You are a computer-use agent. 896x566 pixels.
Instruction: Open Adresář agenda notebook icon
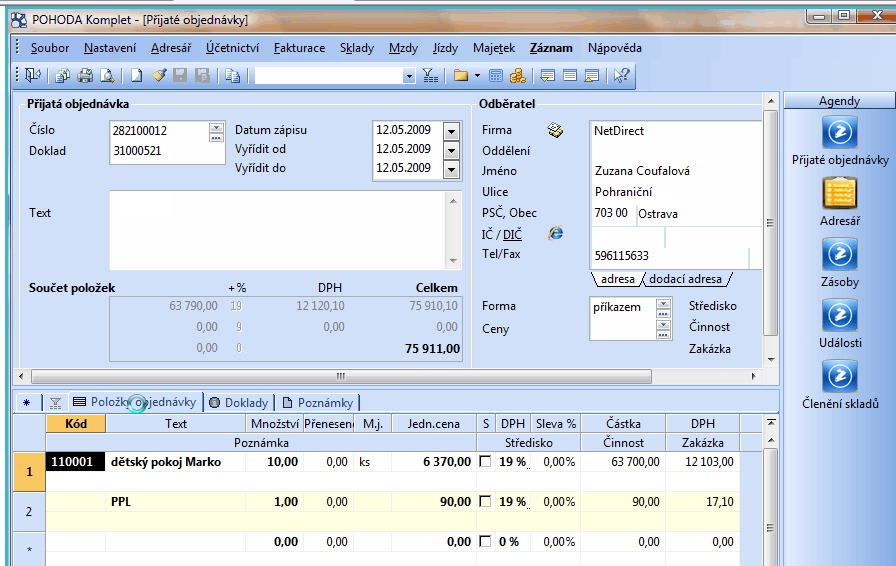[x=839, y=193]
